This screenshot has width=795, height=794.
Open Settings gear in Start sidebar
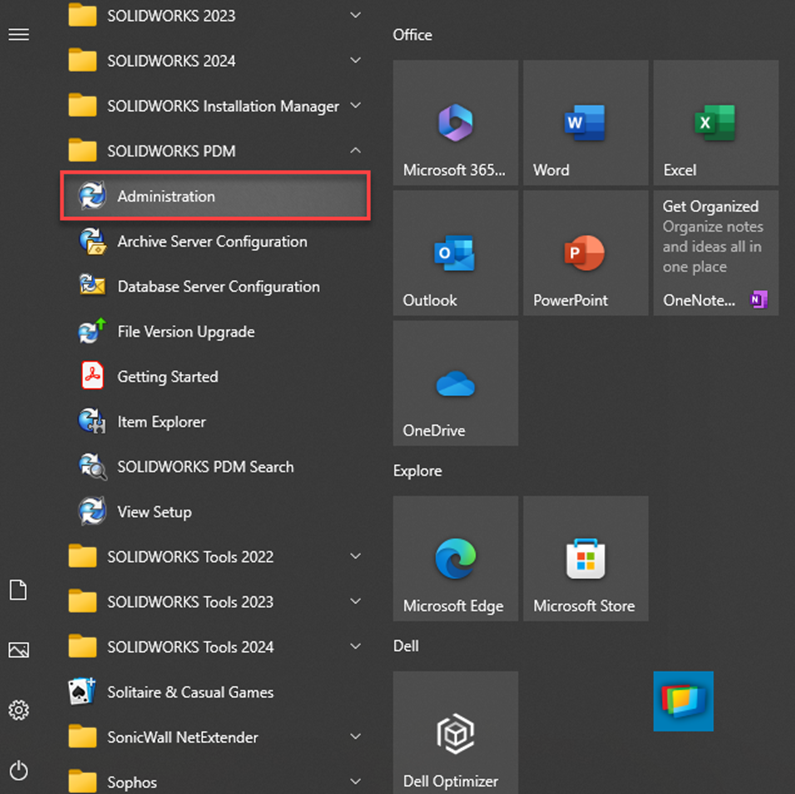(19, 710)
